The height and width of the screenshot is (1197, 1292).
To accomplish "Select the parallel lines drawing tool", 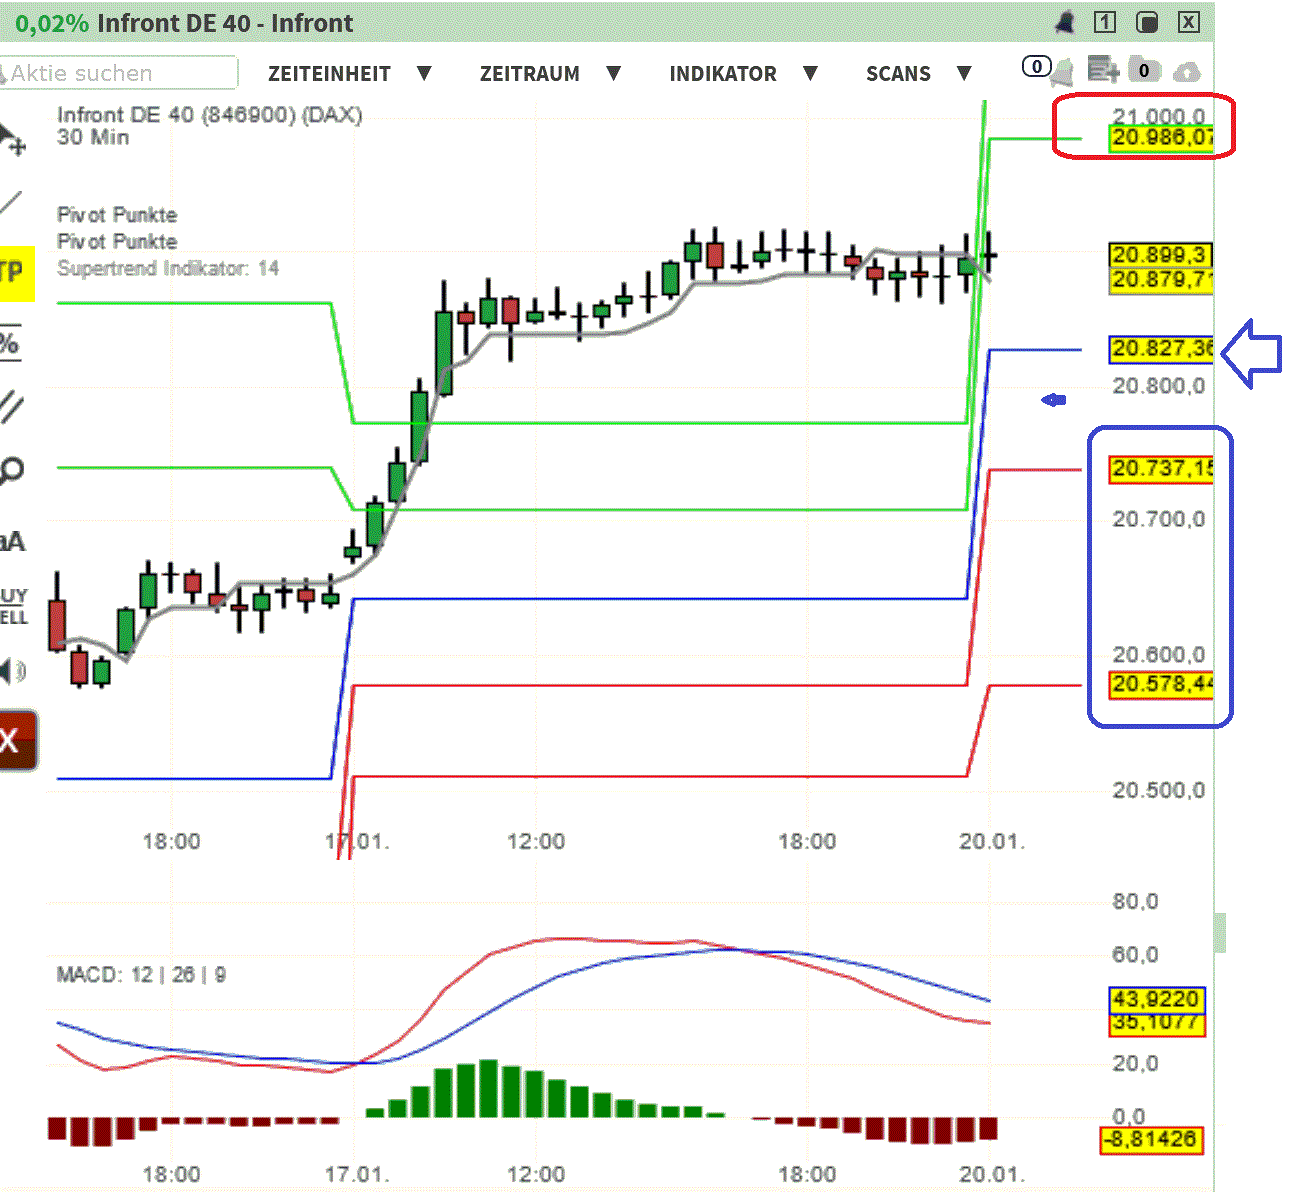I will 15,405.
